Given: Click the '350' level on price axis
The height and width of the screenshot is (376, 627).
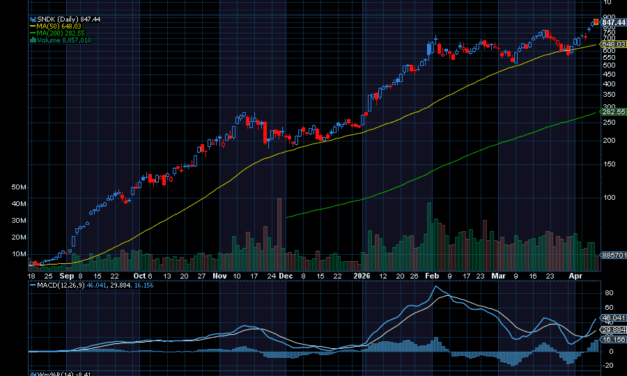Looking at the screenshot, I should (609, 95).
